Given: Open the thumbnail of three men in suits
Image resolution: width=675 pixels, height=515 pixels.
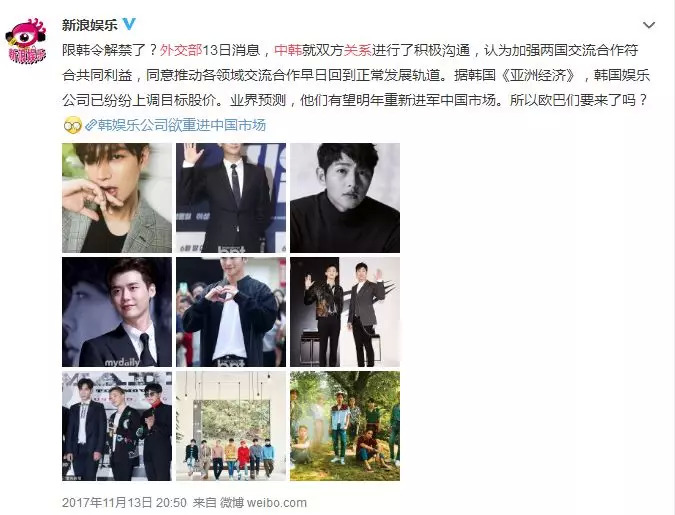Looking at the screenshot, I should coord(117,426).
